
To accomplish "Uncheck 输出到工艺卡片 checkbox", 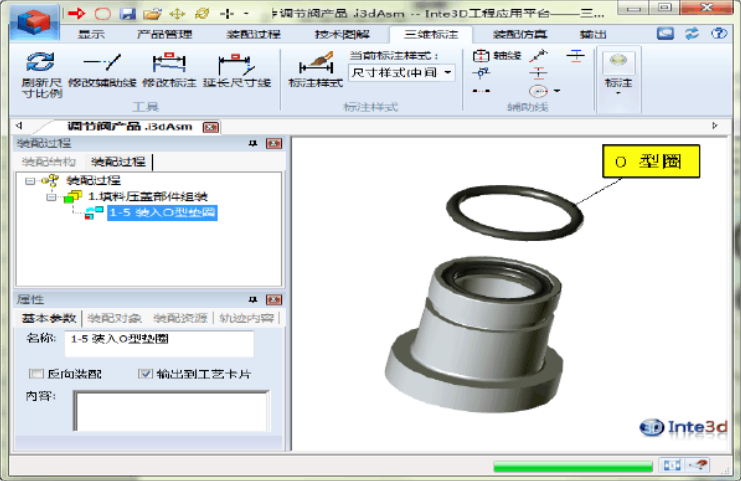I will (x=145, y=374).
